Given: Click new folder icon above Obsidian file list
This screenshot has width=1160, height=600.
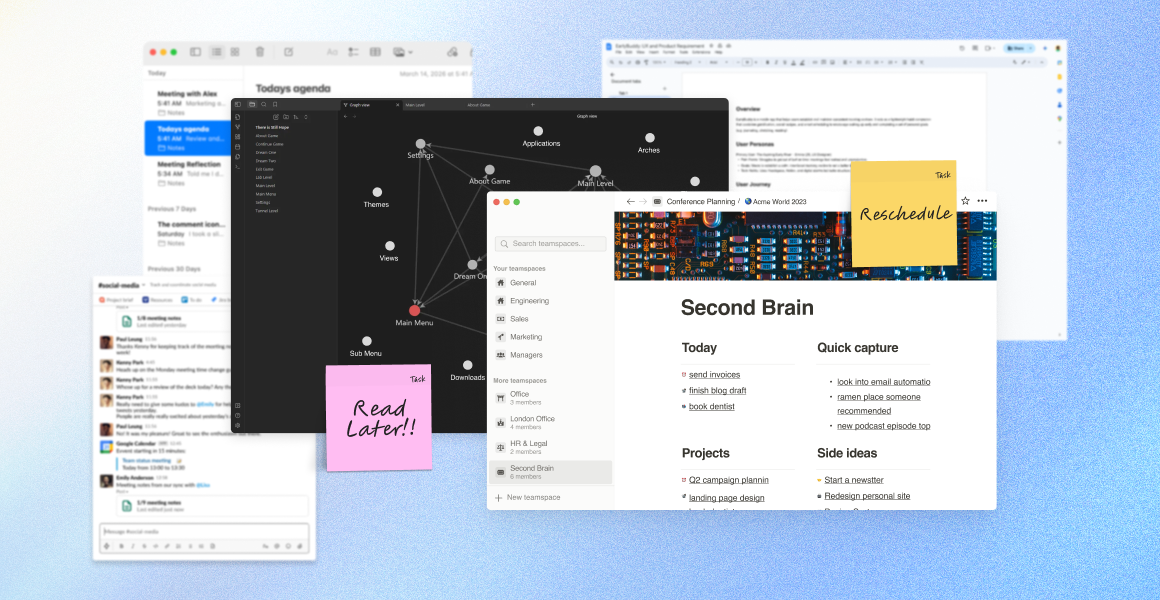Looking at the screenshot, I should [x=286, y=117].
